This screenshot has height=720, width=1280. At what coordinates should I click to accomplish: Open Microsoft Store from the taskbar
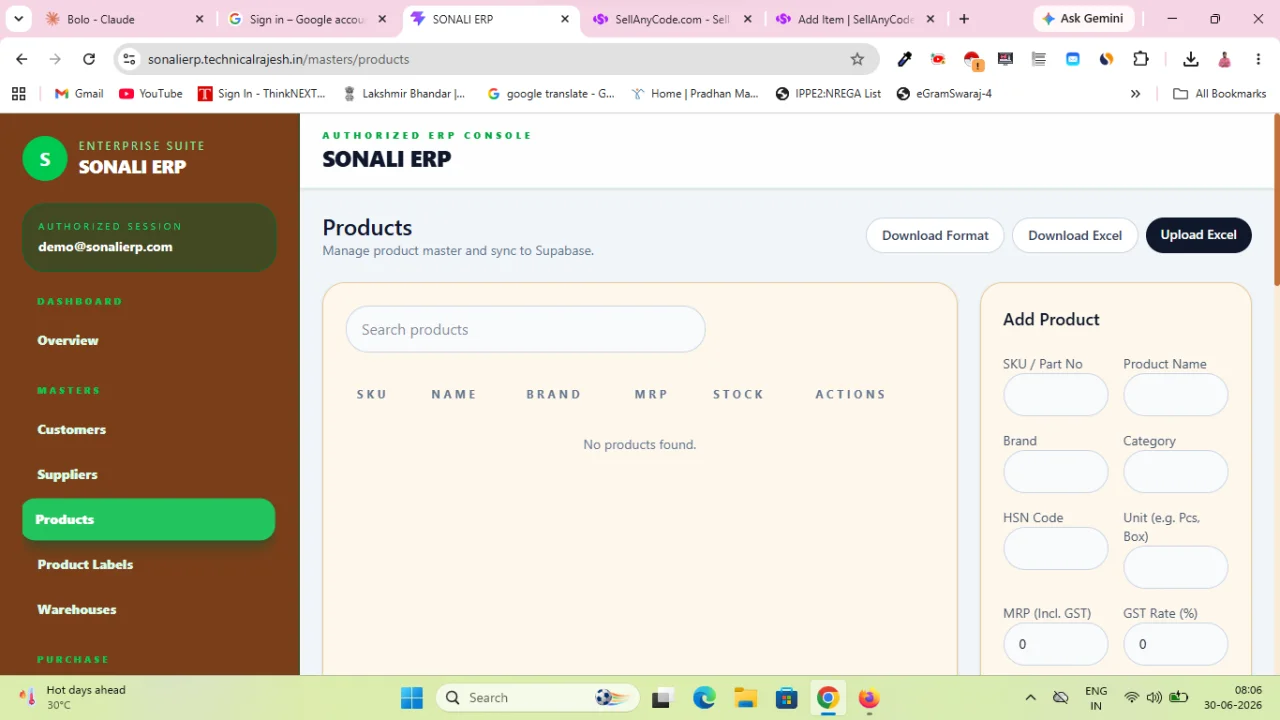coord(786,698)
